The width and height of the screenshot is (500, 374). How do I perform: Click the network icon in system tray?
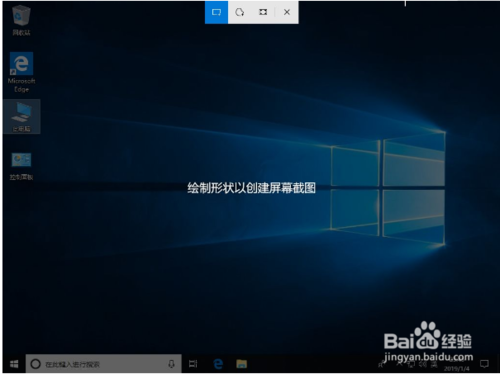click(411, 364)
